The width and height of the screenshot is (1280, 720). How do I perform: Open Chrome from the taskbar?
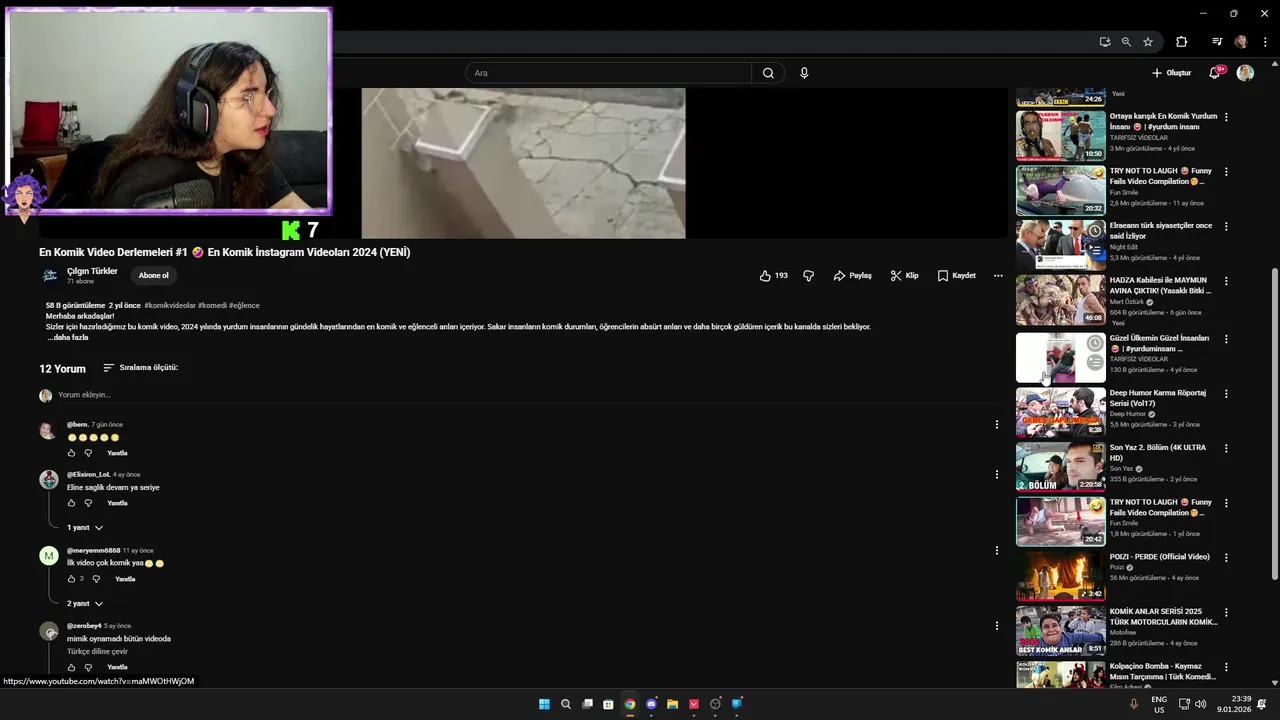[x=630, y=704]
